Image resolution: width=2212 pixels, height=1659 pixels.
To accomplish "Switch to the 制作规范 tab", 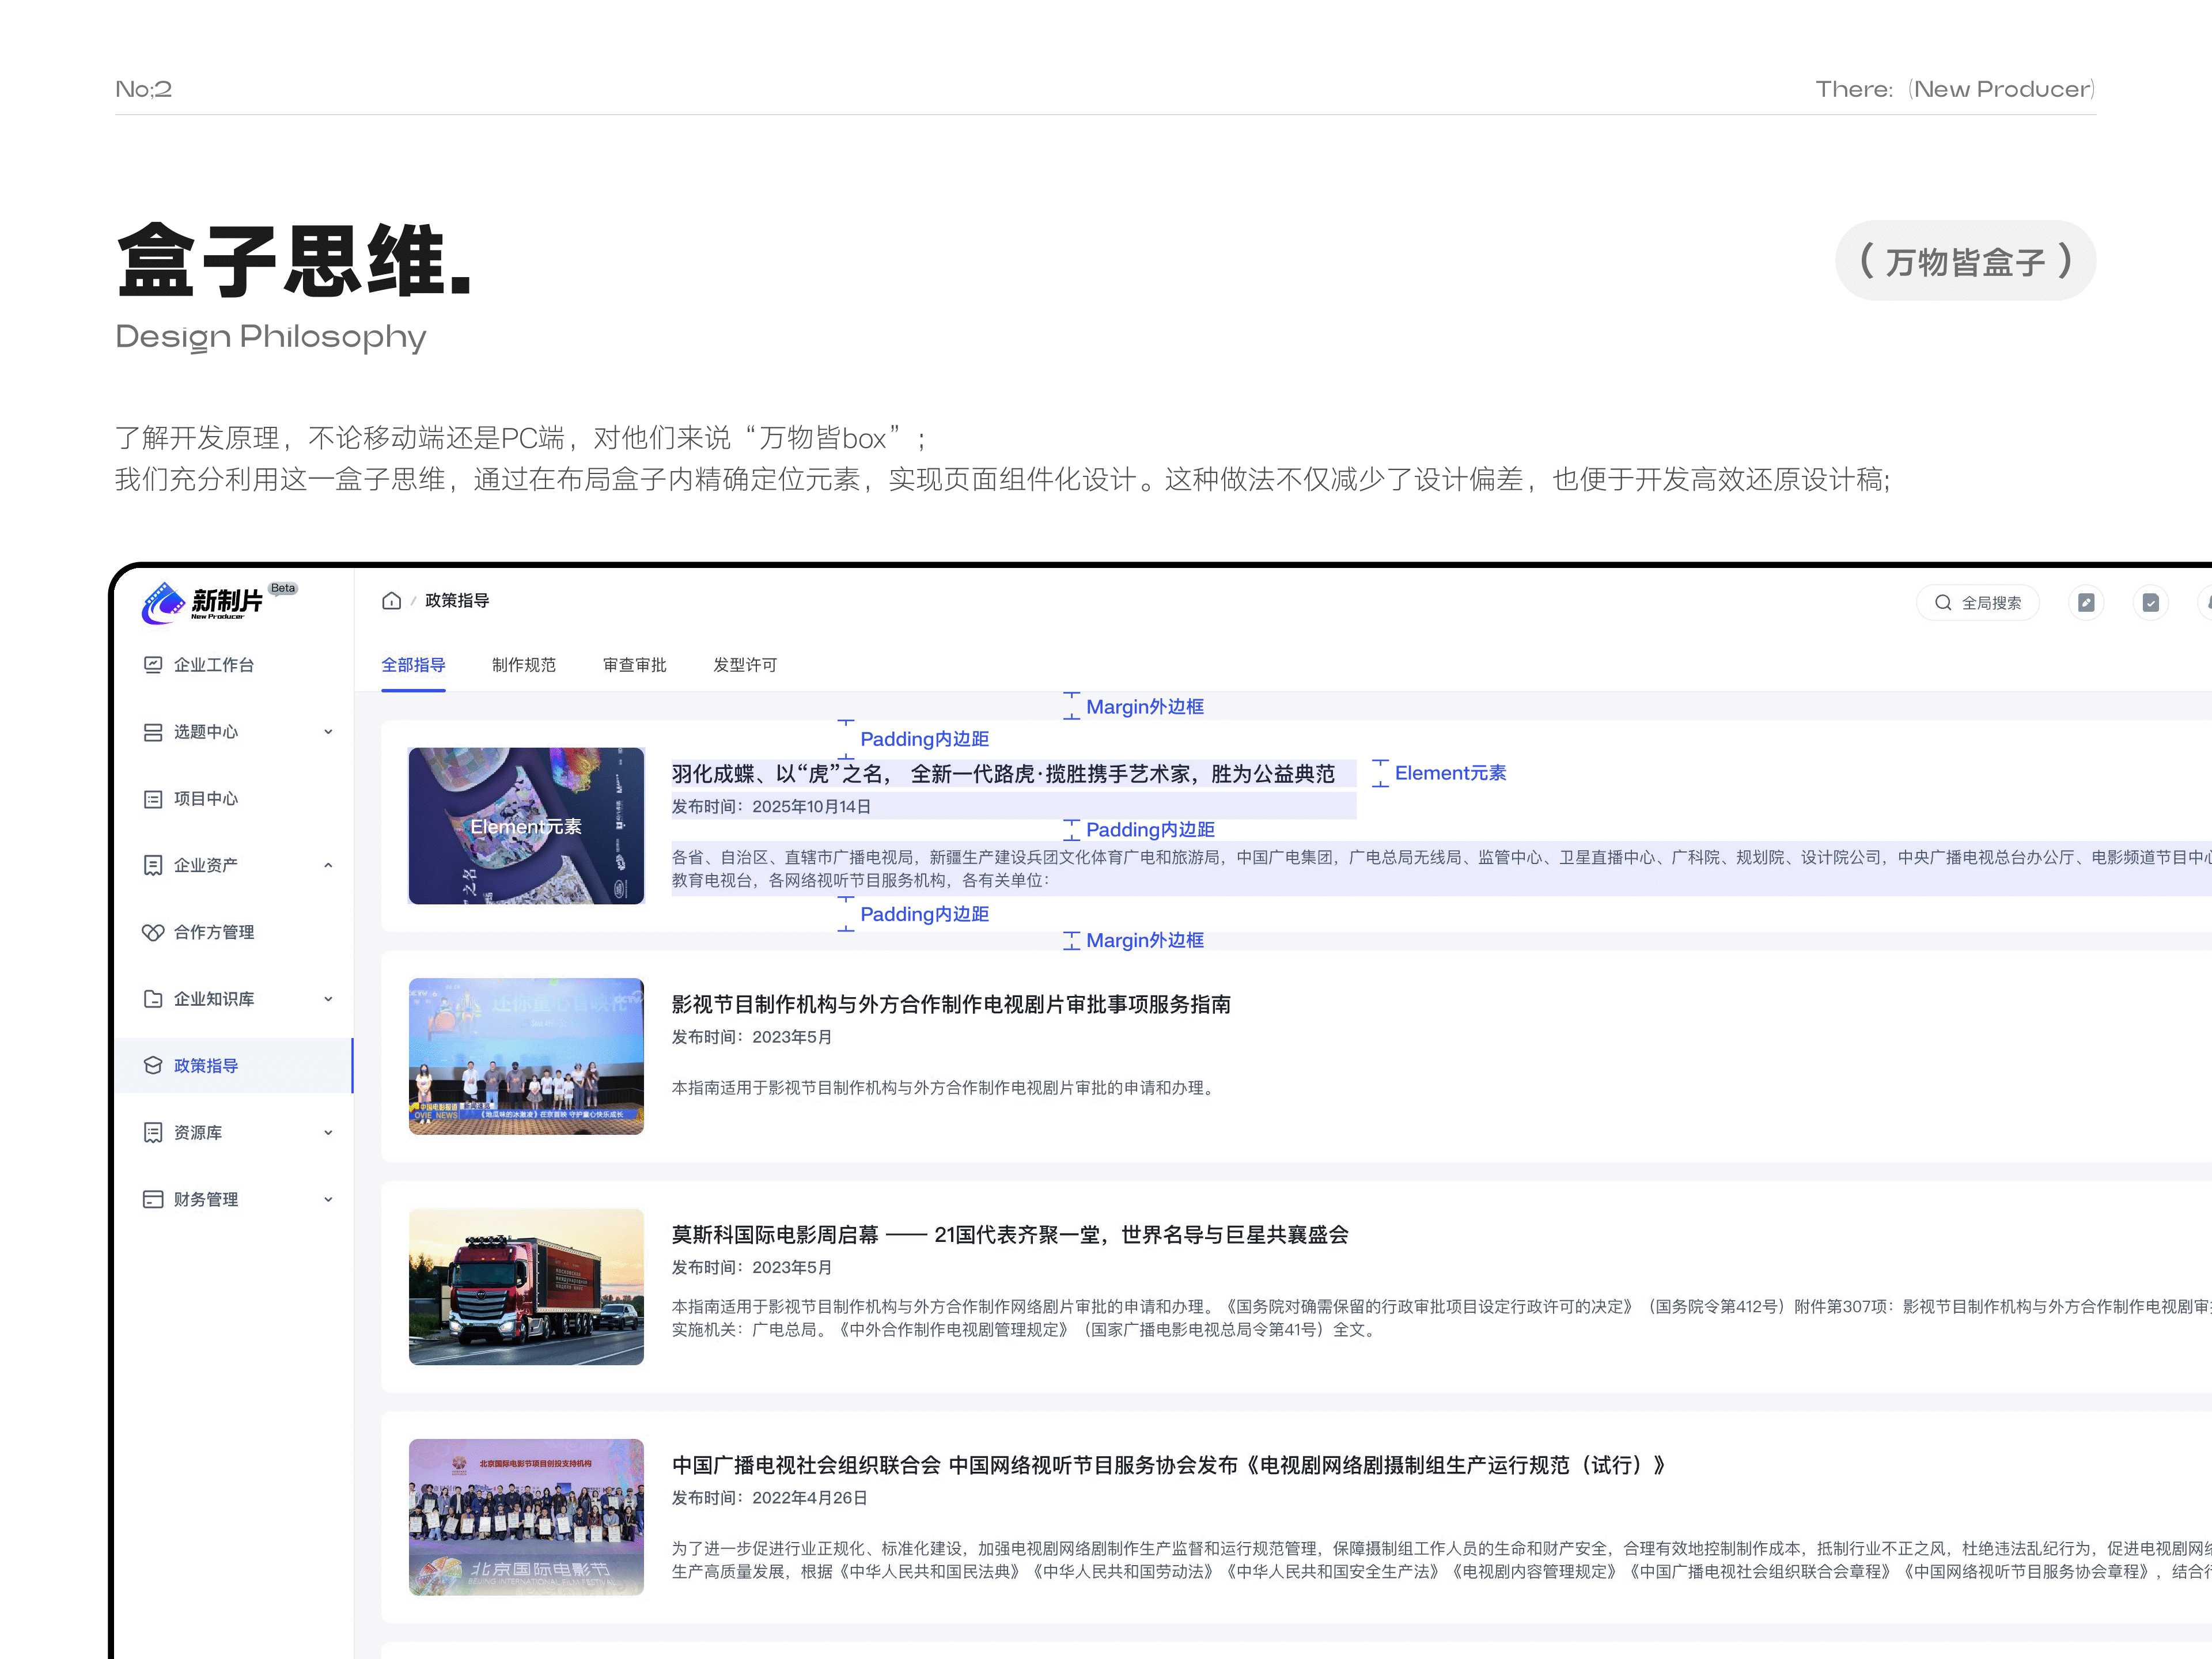I will point(523,665).
